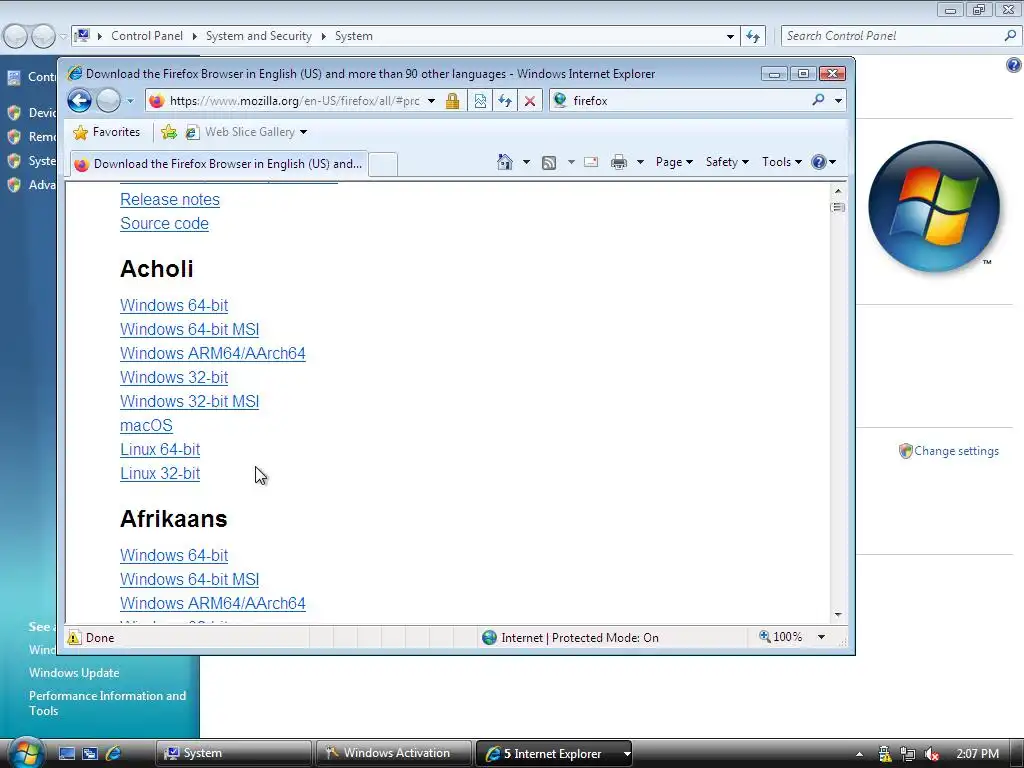Open the Favorites star button

(x=106, y=132)
